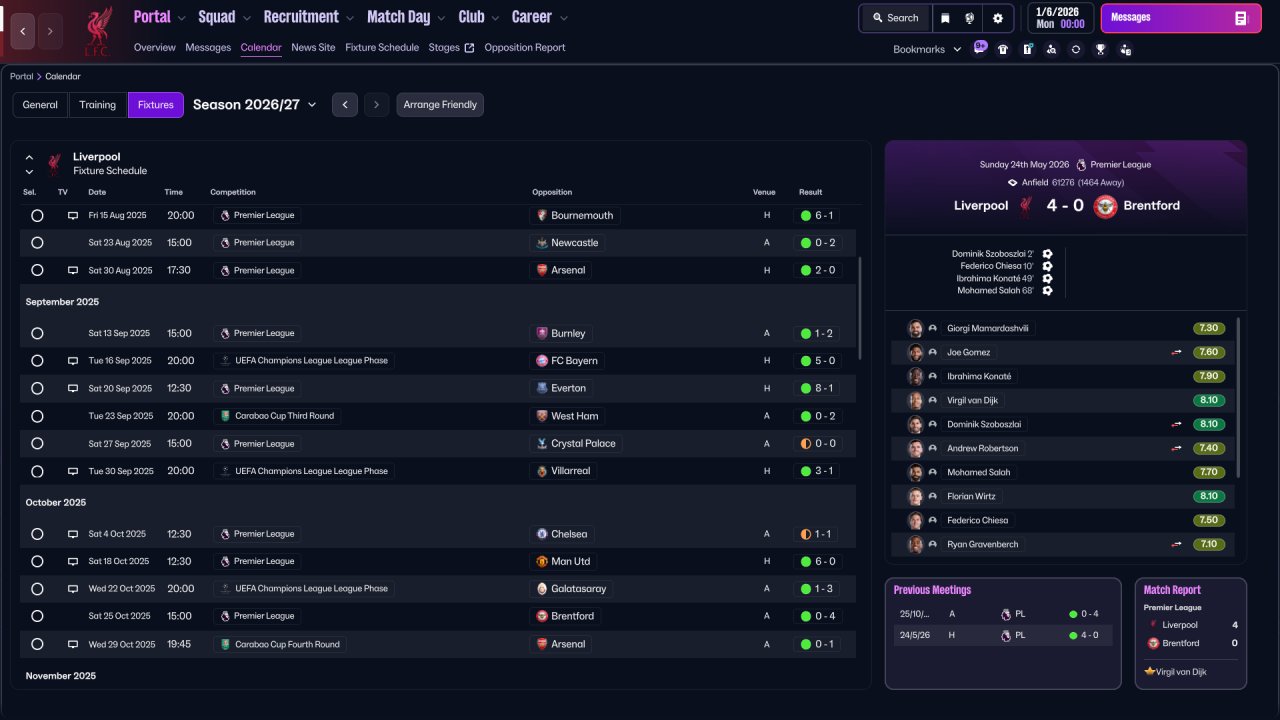Open the Bookmarks dropdown

(927, 49)
